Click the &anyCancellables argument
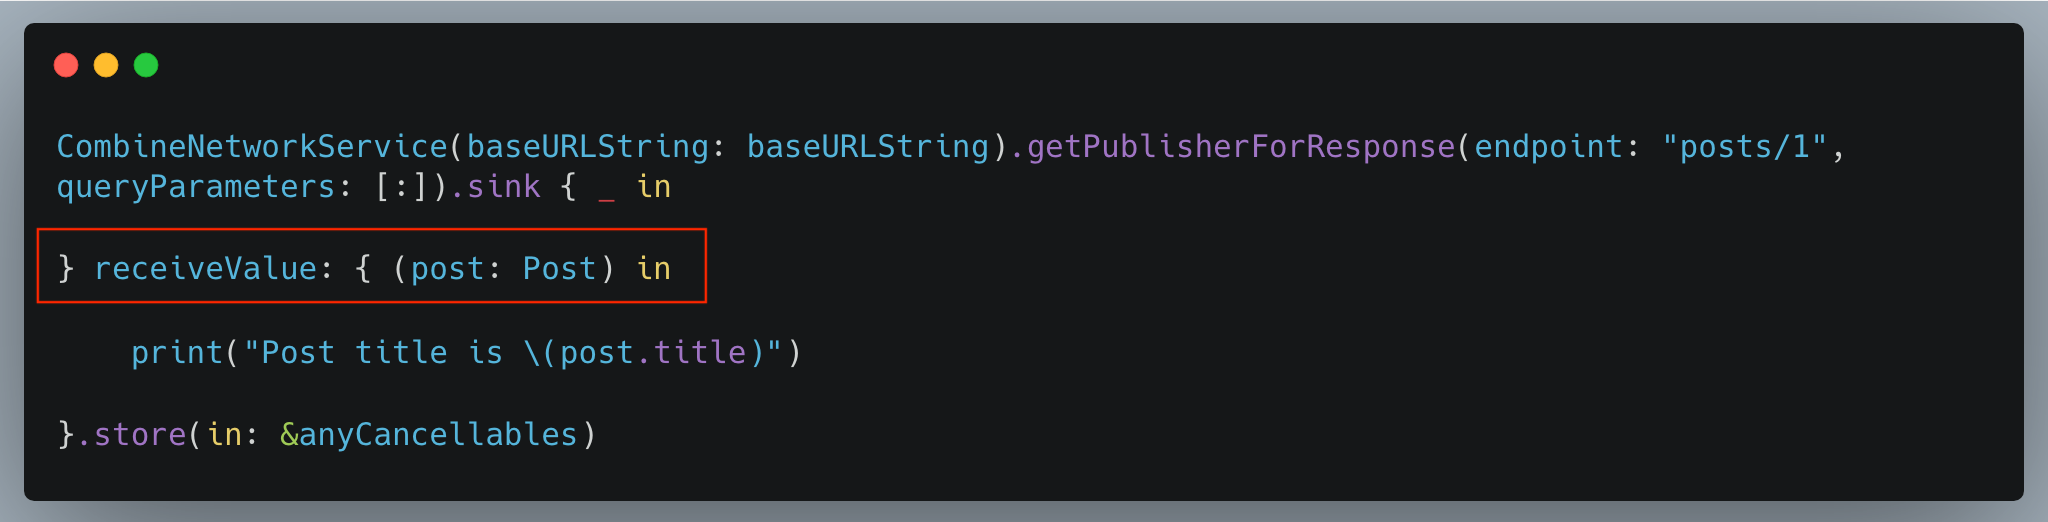This screenshot has width=2048, height=522. point(429,434)
